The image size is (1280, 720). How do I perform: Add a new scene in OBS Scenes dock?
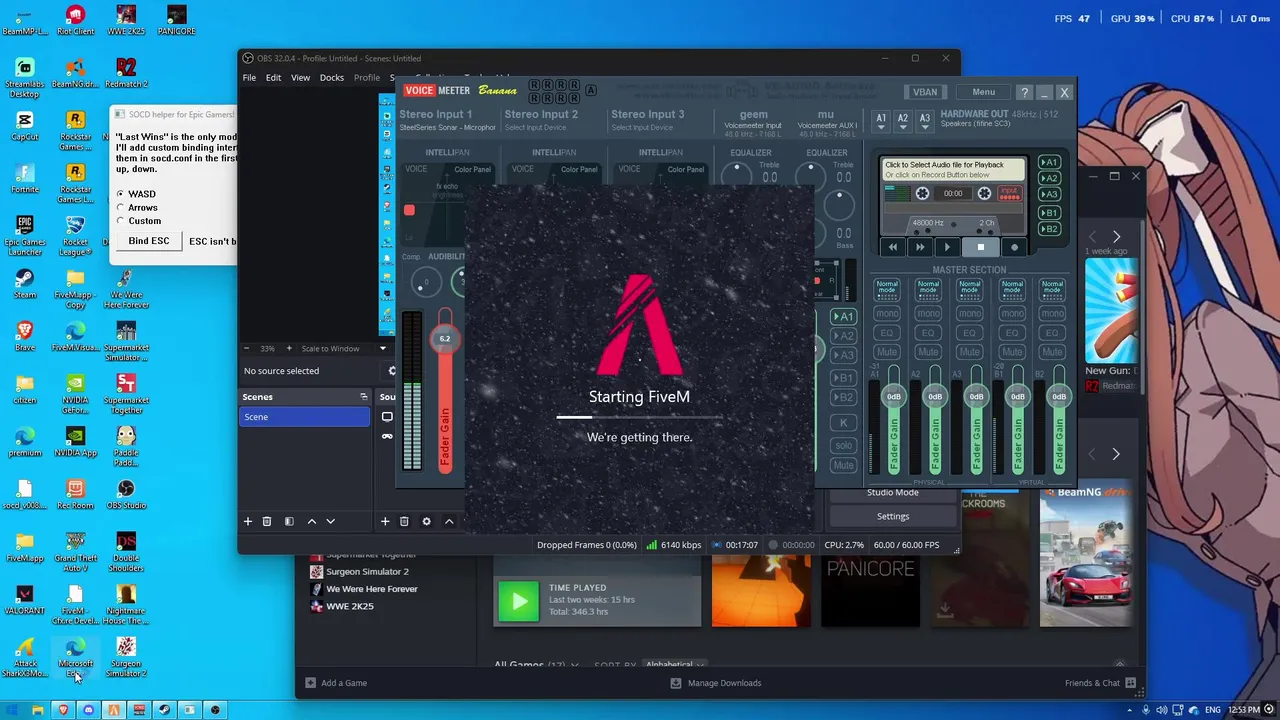[248, 521]
